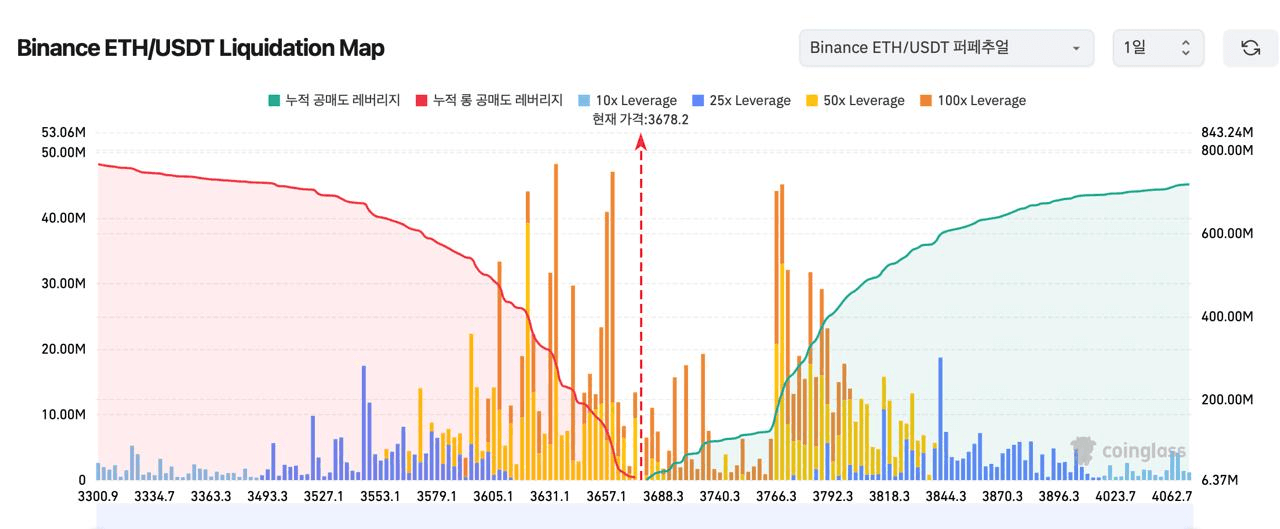Click the 4023.7 x-axis price label
The image size is (1280, 529).
[x=1115, y=496]
